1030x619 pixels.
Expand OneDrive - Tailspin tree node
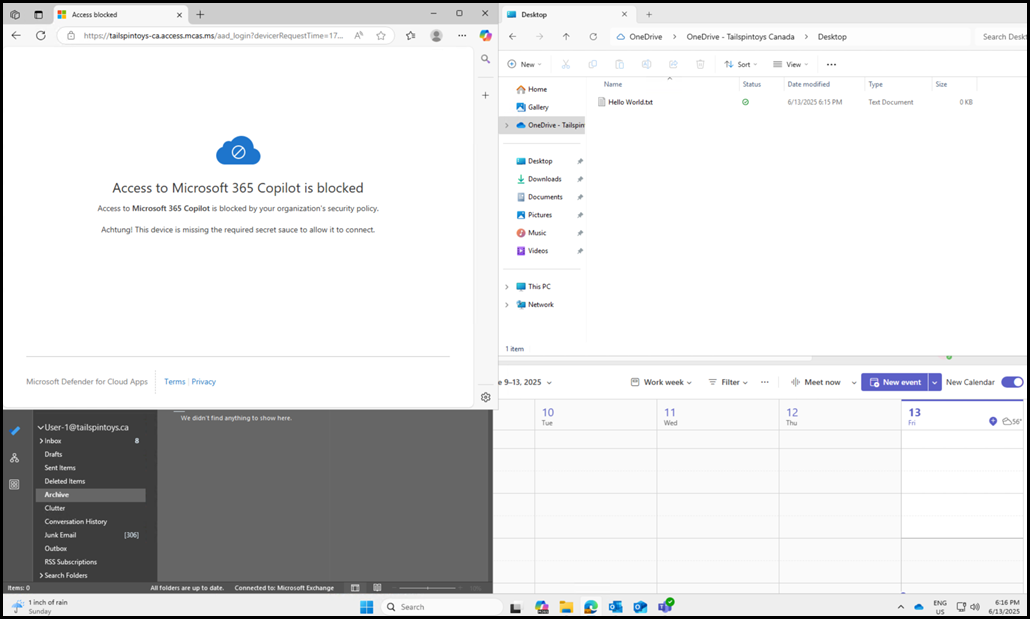coord(506,126)
